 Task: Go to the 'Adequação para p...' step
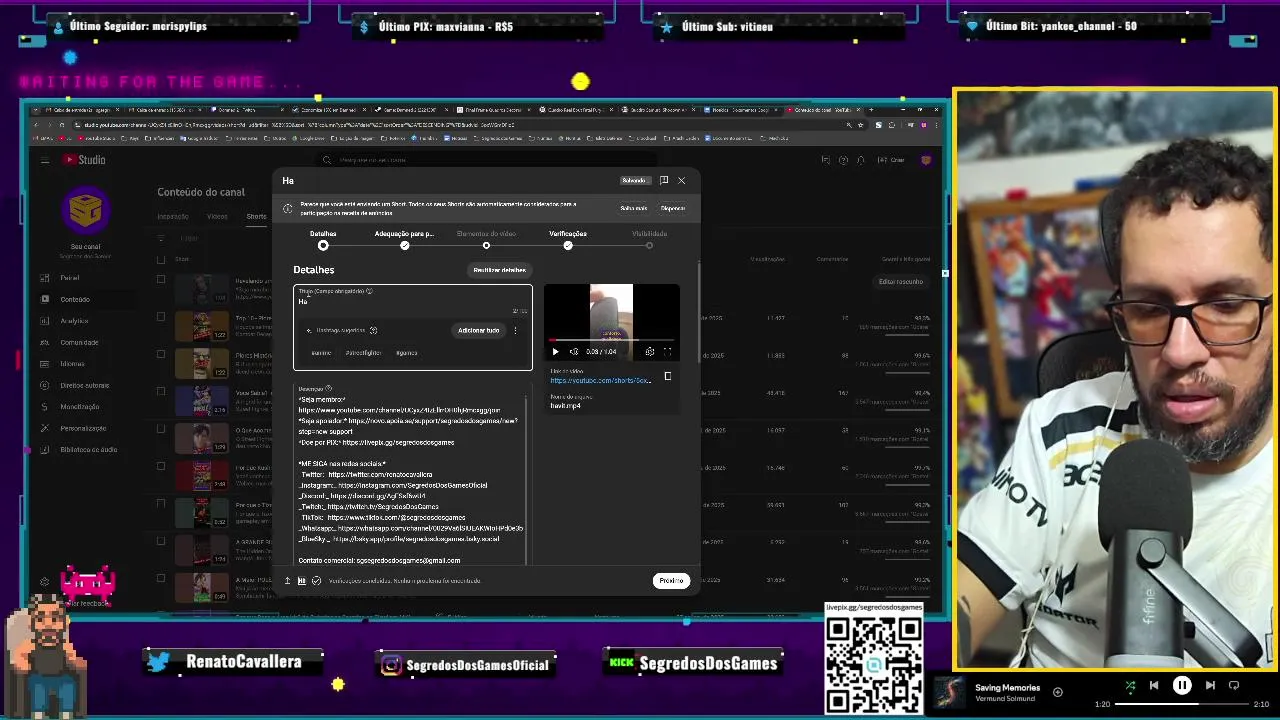pyautogui.click(x=404, y=239)
